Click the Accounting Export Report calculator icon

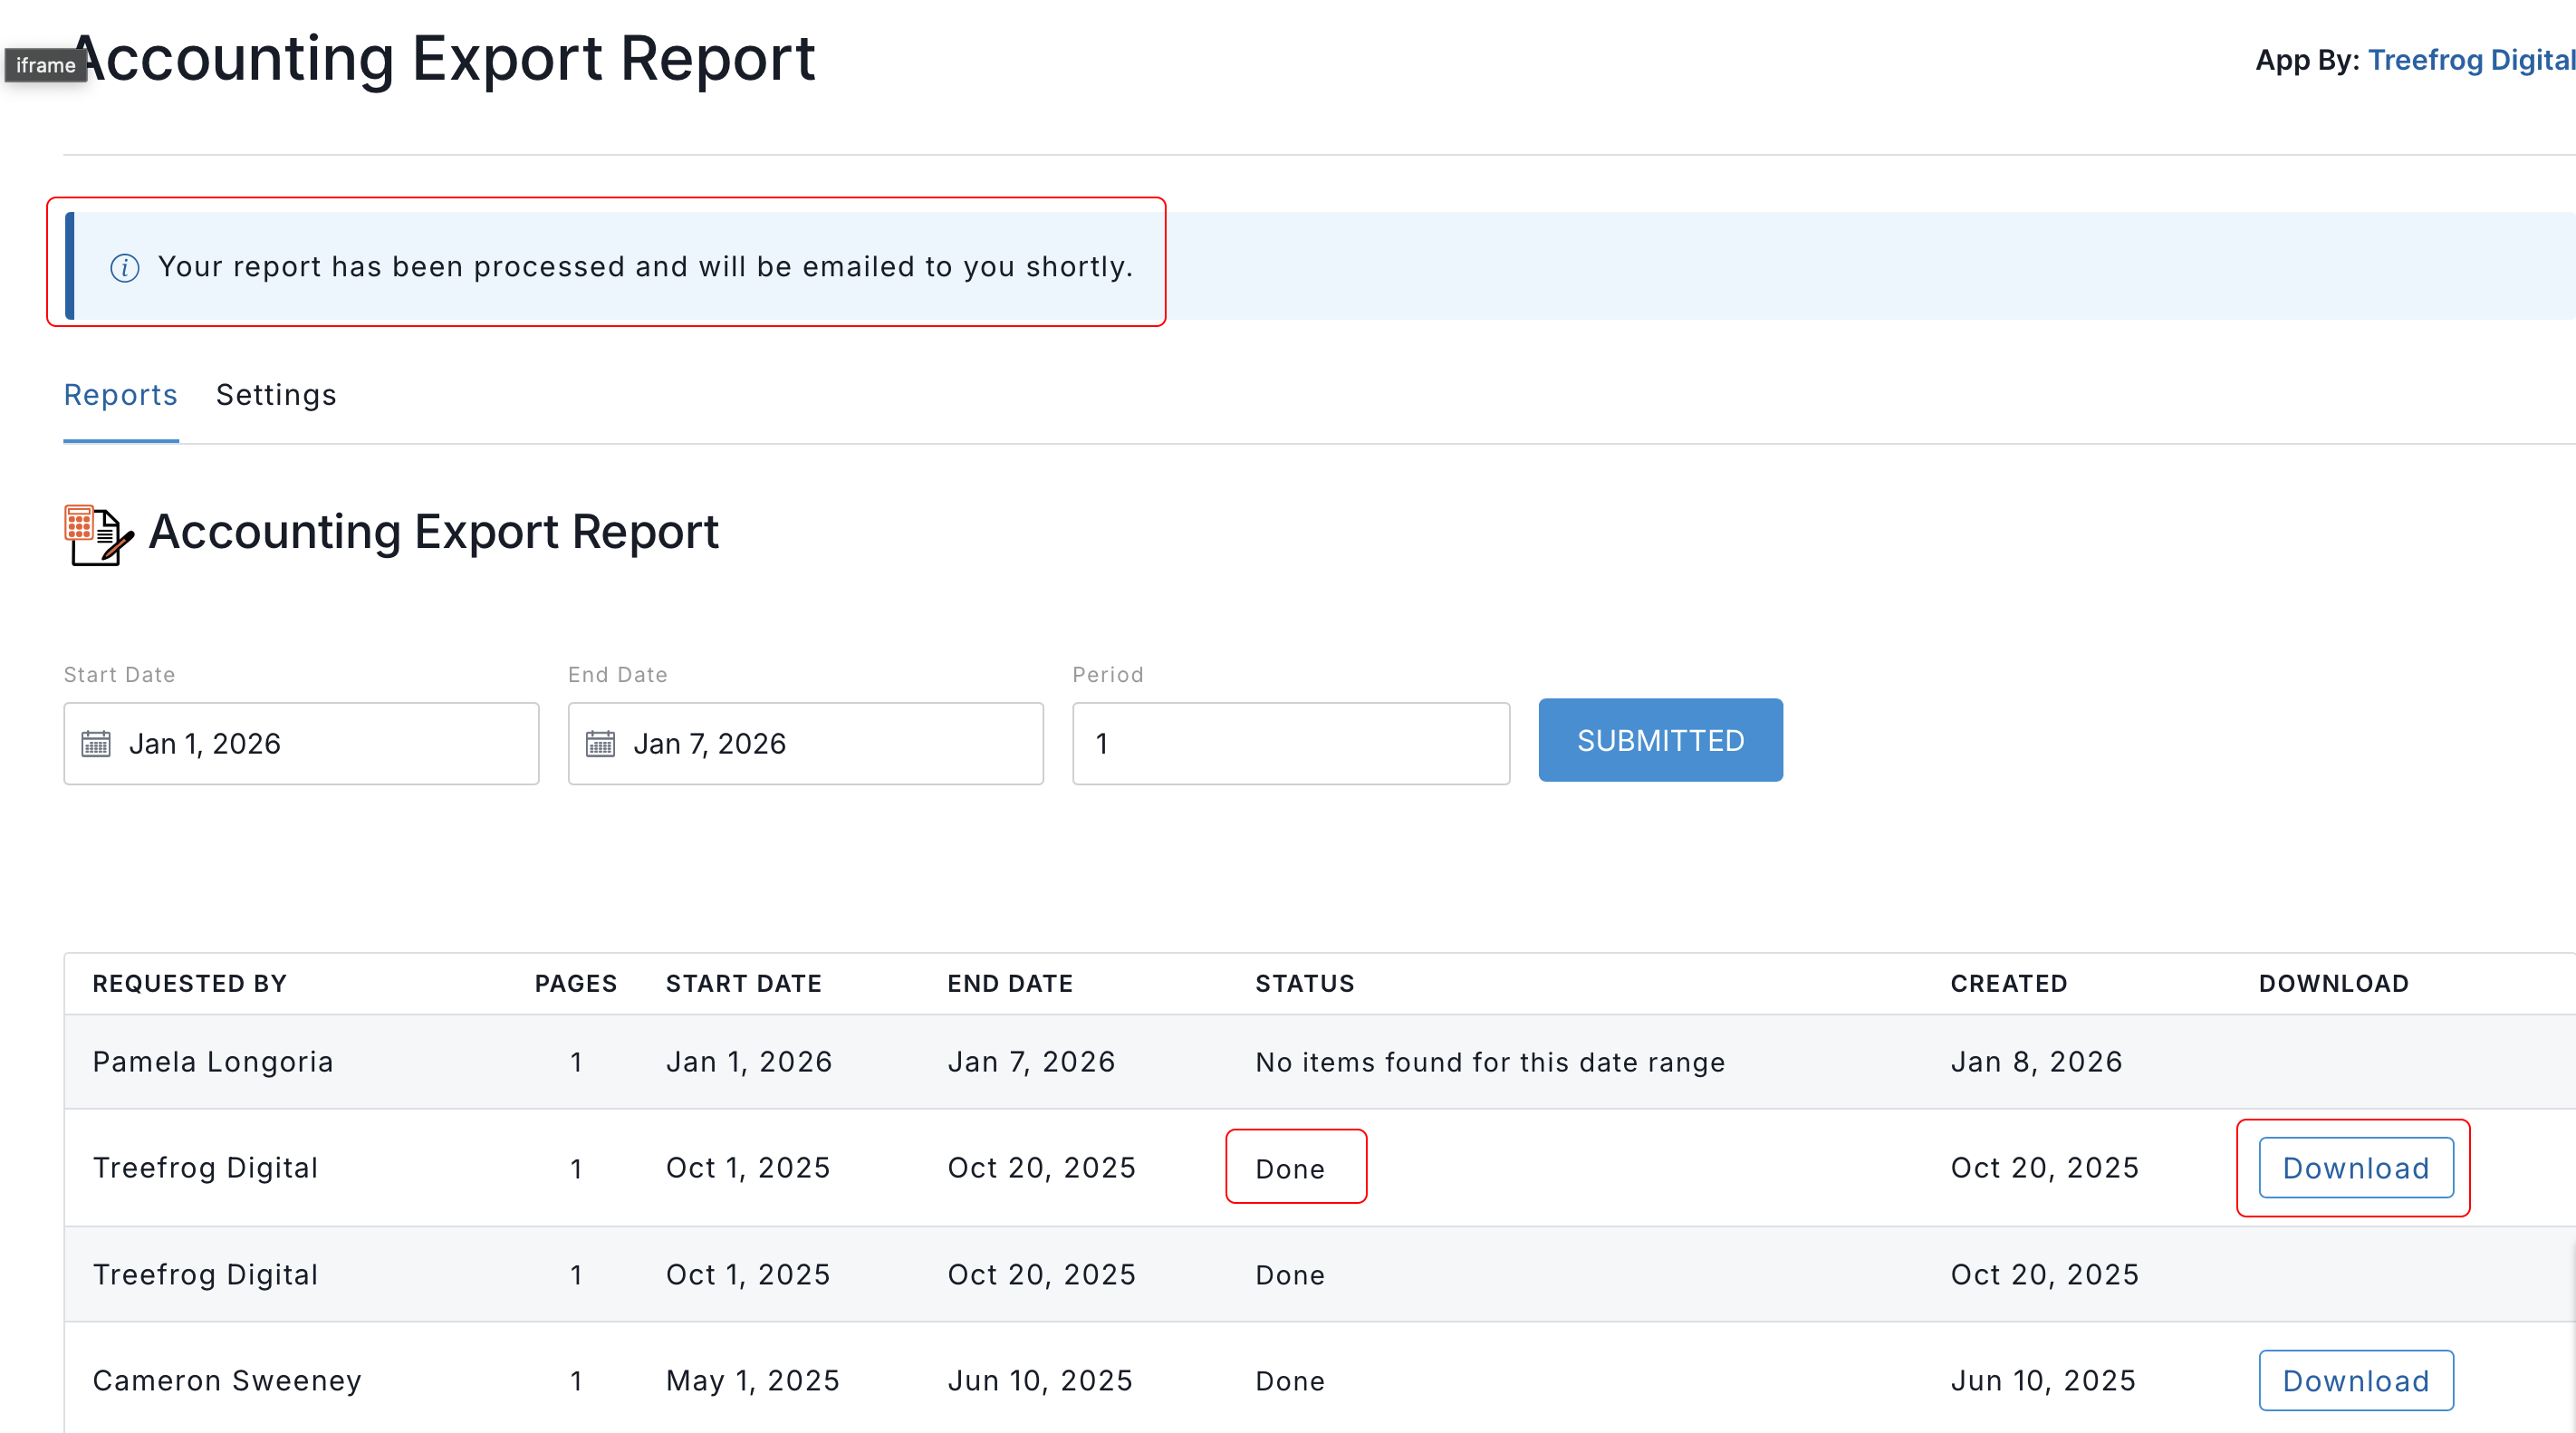pos(97,534)
